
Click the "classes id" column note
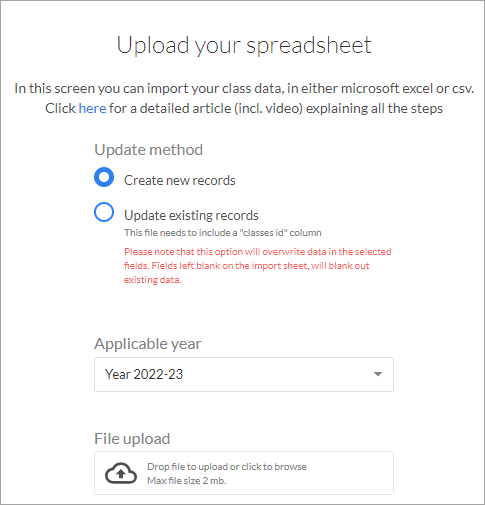click(223, 233)
